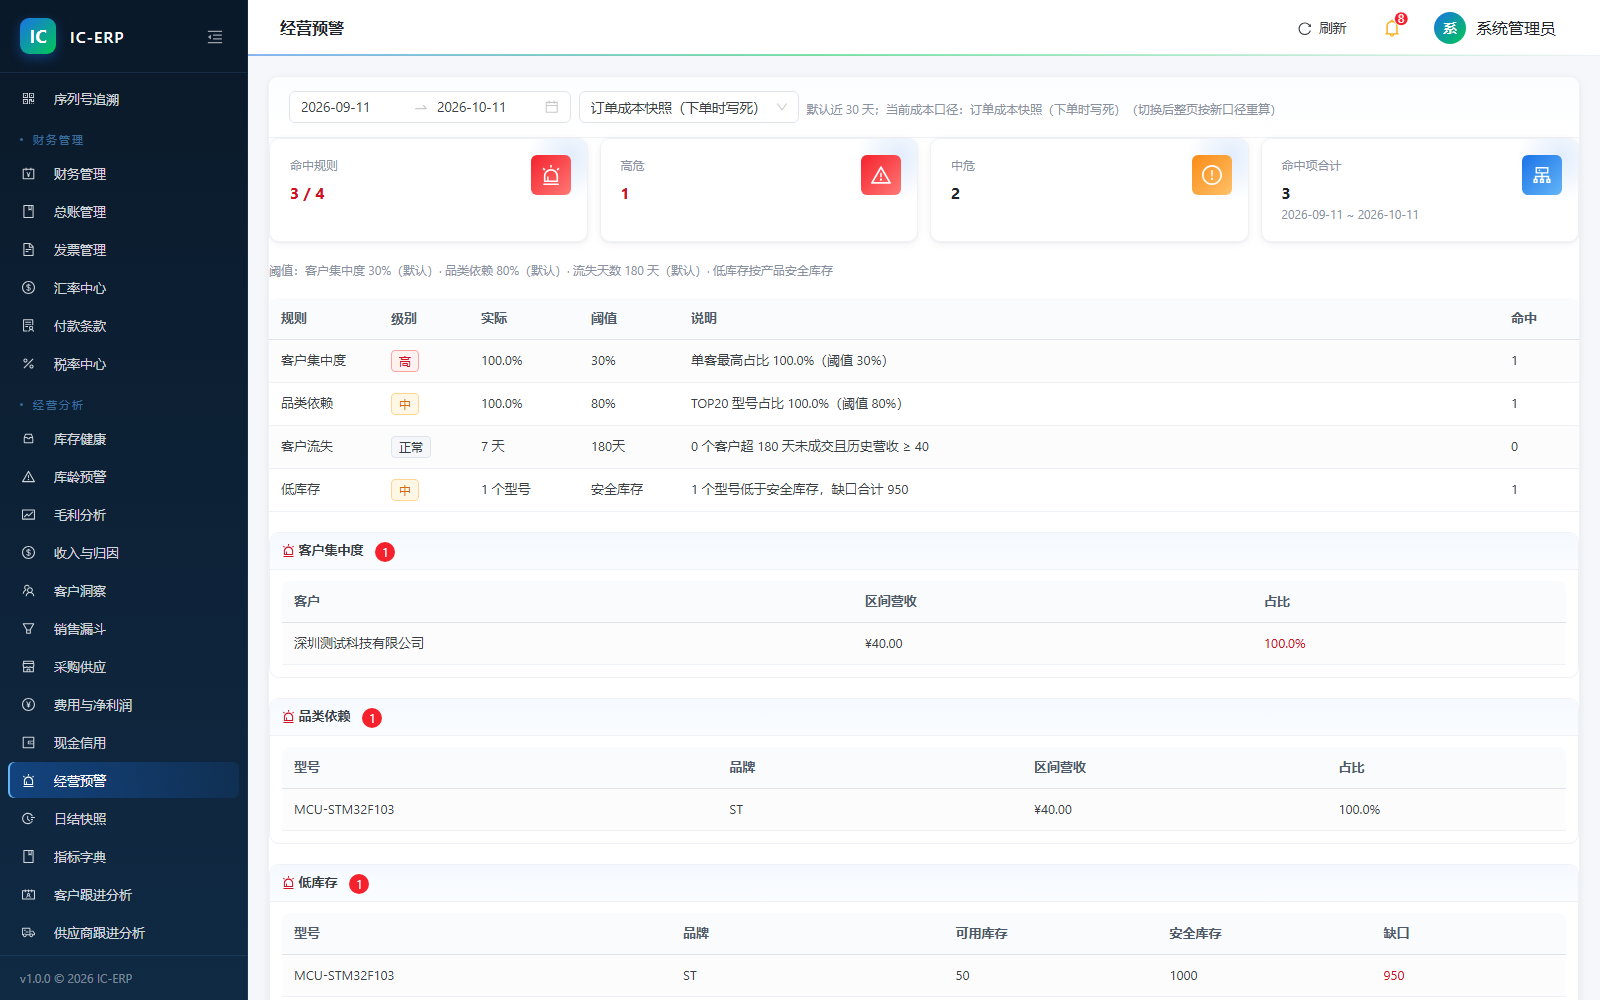This screenshot has height=1000, width=1600.
Task: Click the 销售漏斗 funnel icon
Action: [x=29, y=629]
